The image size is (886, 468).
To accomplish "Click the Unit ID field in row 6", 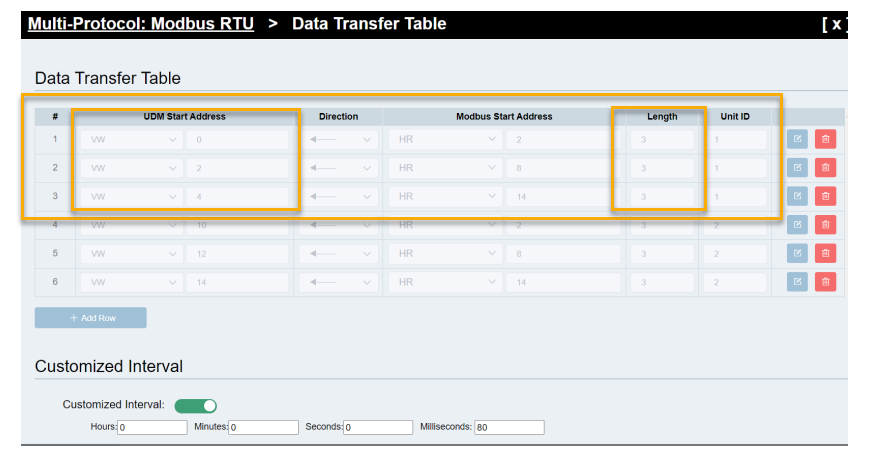I will coord(735,282).
